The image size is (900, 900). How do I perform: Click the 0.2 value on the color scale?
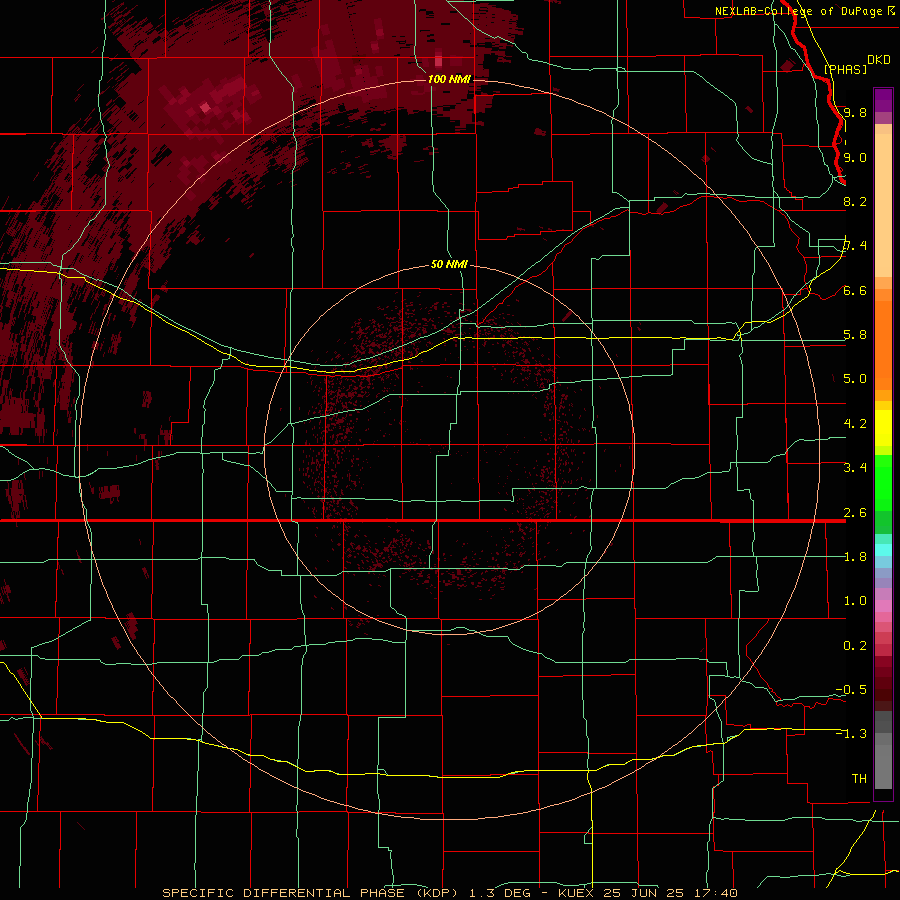(855, 646)
